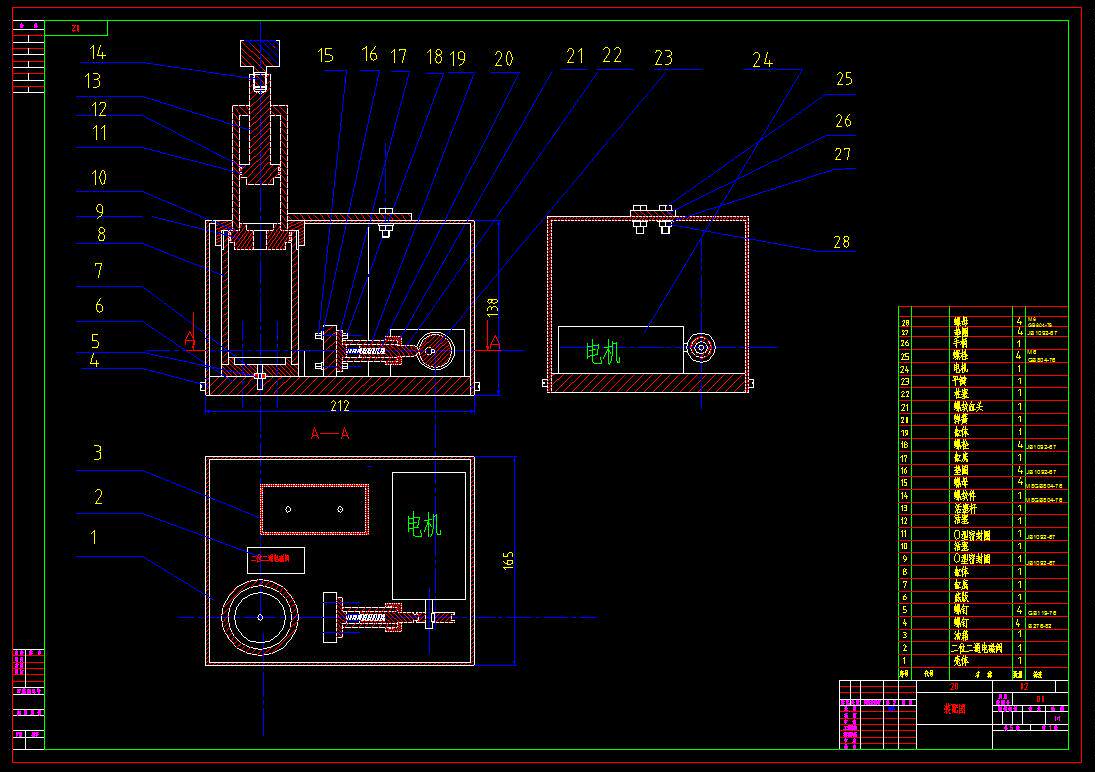The width and height of the screenshot is (1095, 772).
Task: Click O型密封圈 entry in parts list row 9
Action: 972,560
